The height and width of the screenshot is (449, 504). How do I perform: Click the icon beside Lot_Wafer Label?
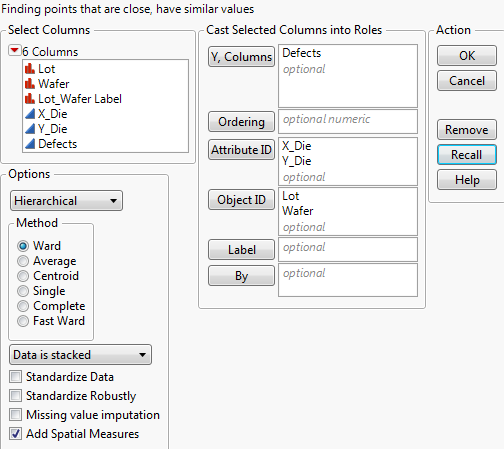coord(30,99)
